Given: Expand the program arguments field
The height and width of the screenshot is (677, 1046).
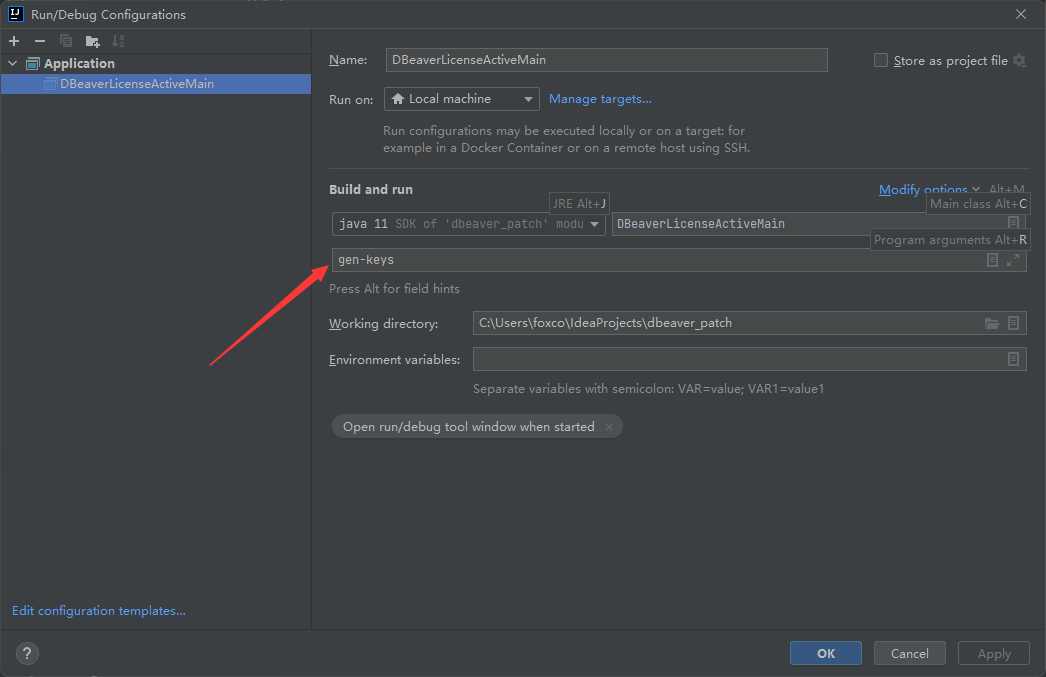Looking at the screenshot, I should (1013, 260).
